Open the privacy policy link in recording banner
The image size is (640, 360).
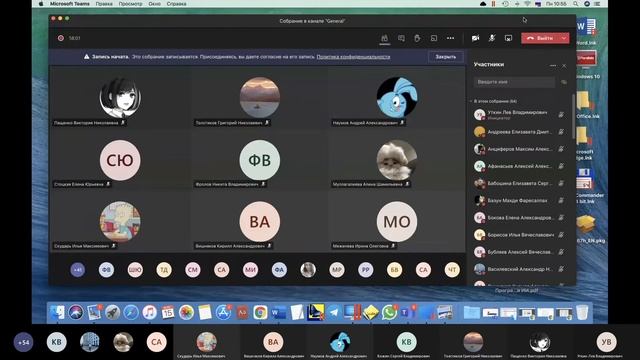click(353, 57)
